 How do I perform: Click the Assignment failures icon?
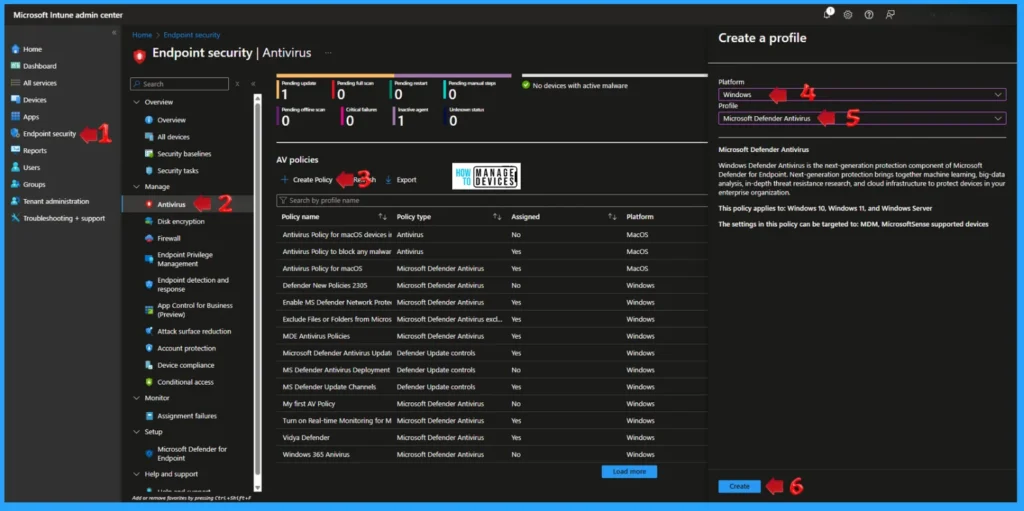(x=149, y=416)
